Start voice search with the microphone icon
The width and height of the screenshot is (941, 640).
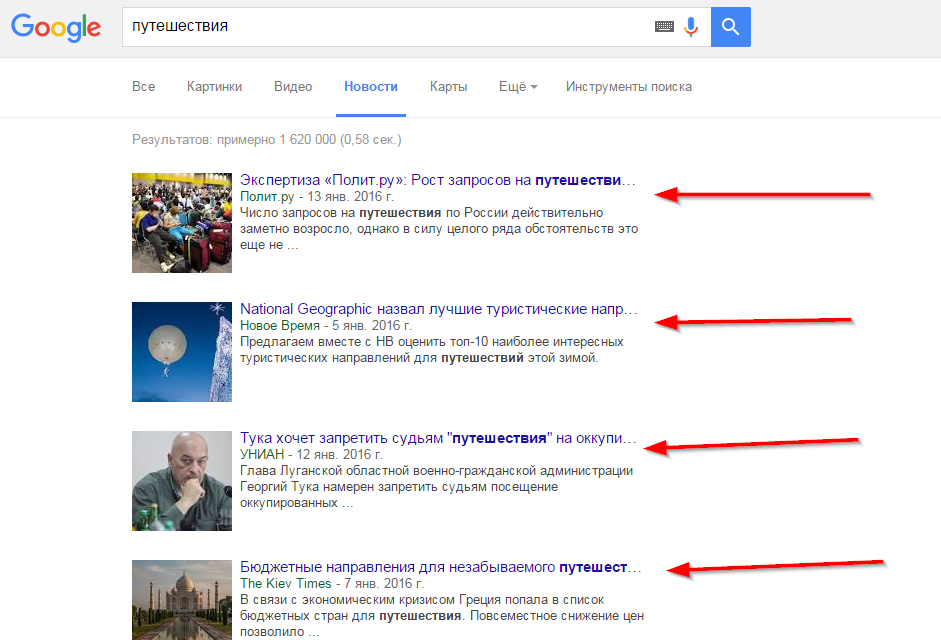pos(691,26)
